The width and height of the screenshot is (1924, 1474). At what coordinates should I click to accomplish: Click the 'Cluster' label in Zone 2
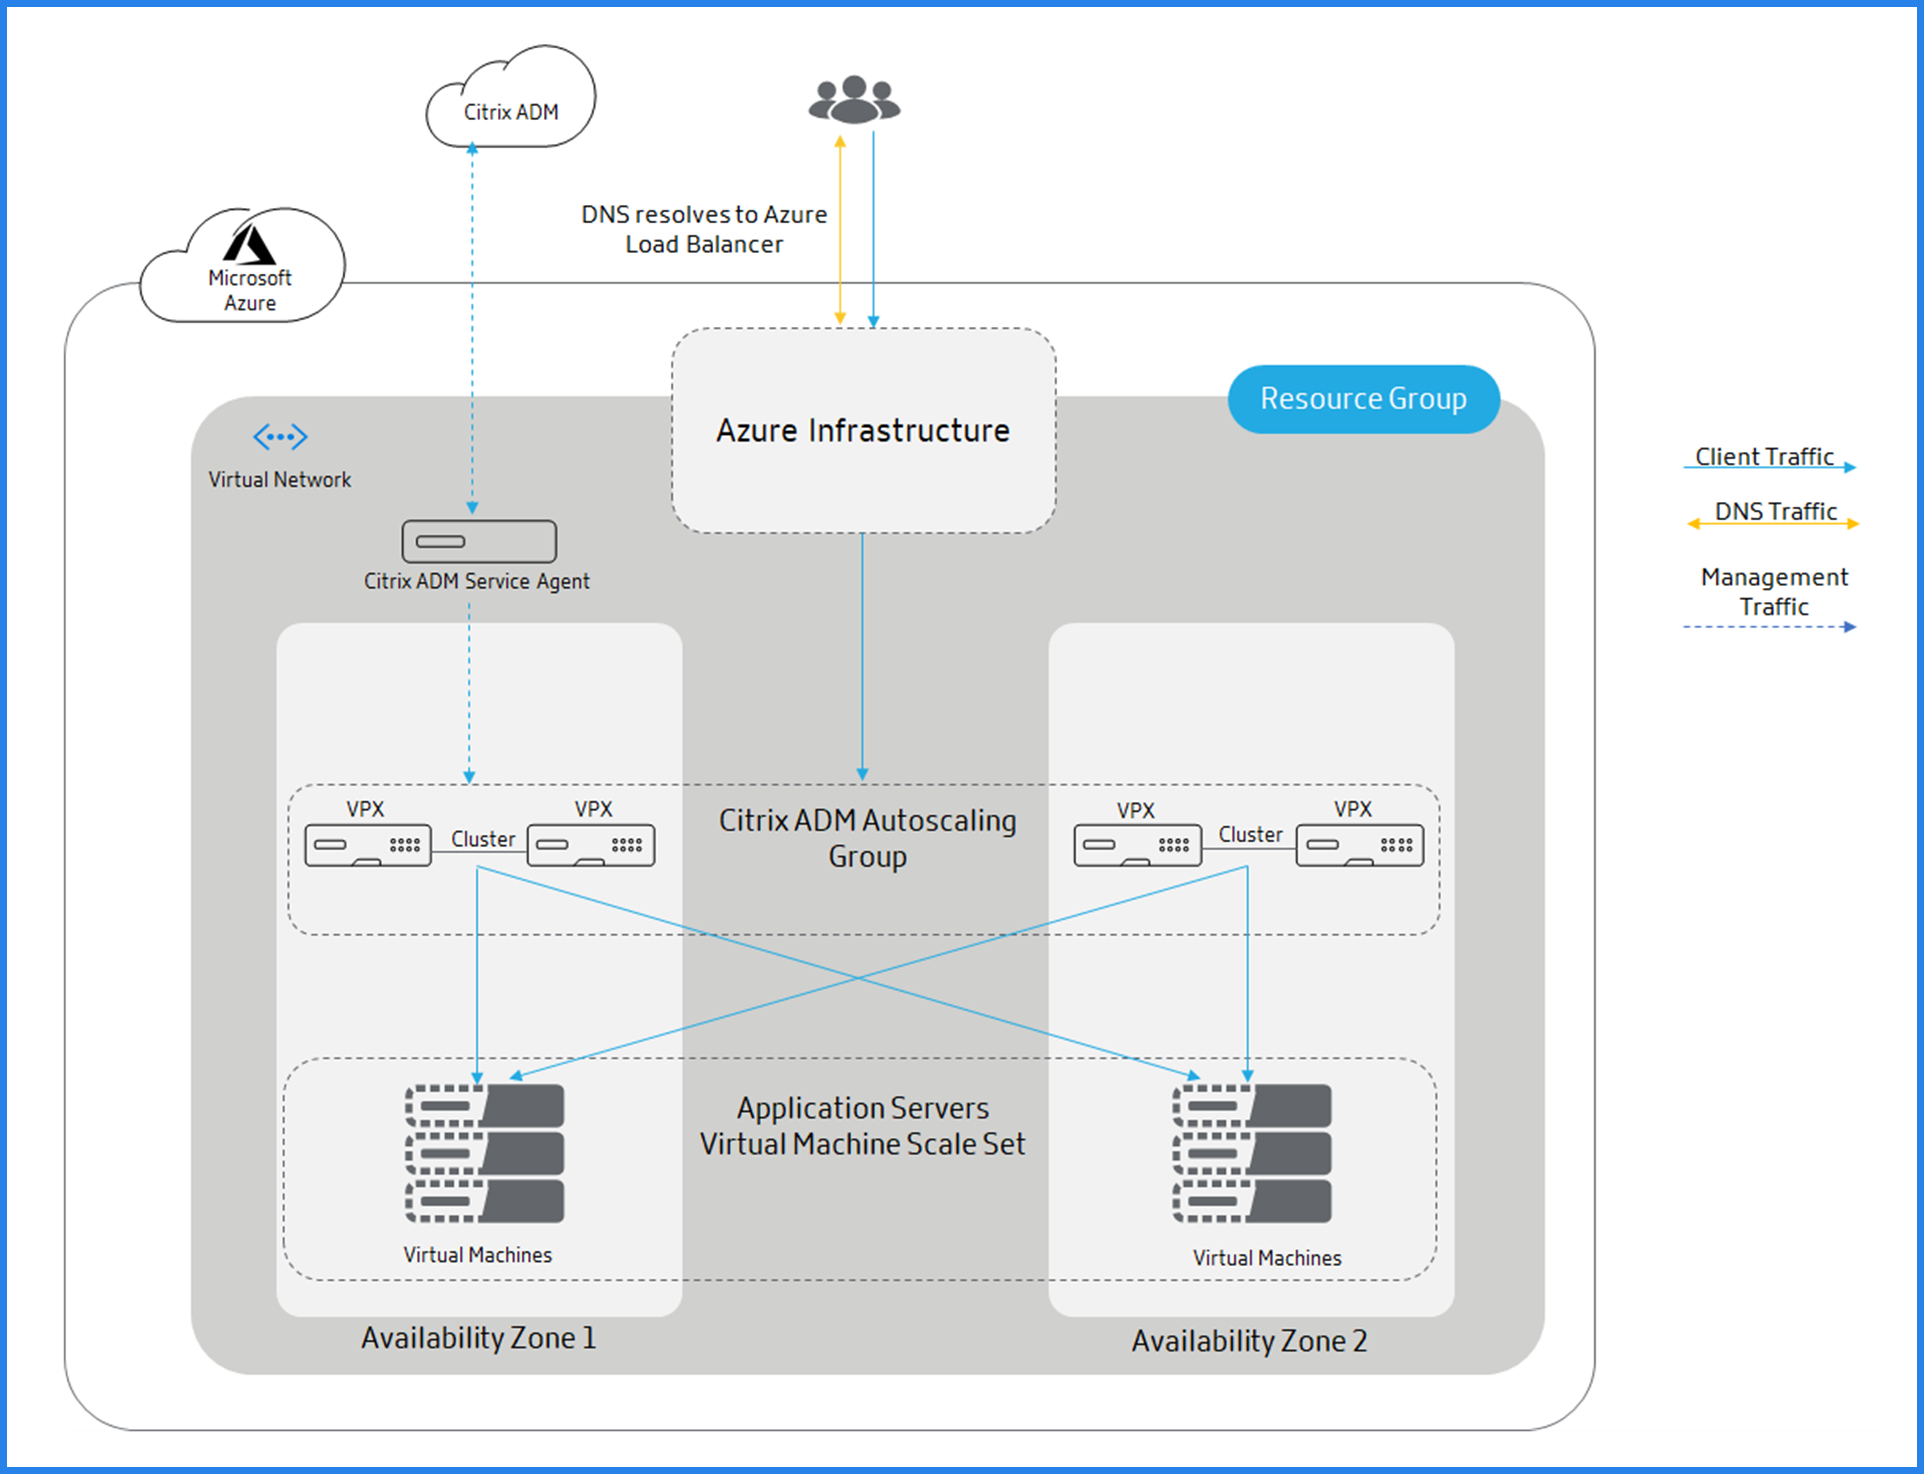[x=1250, y=834]
